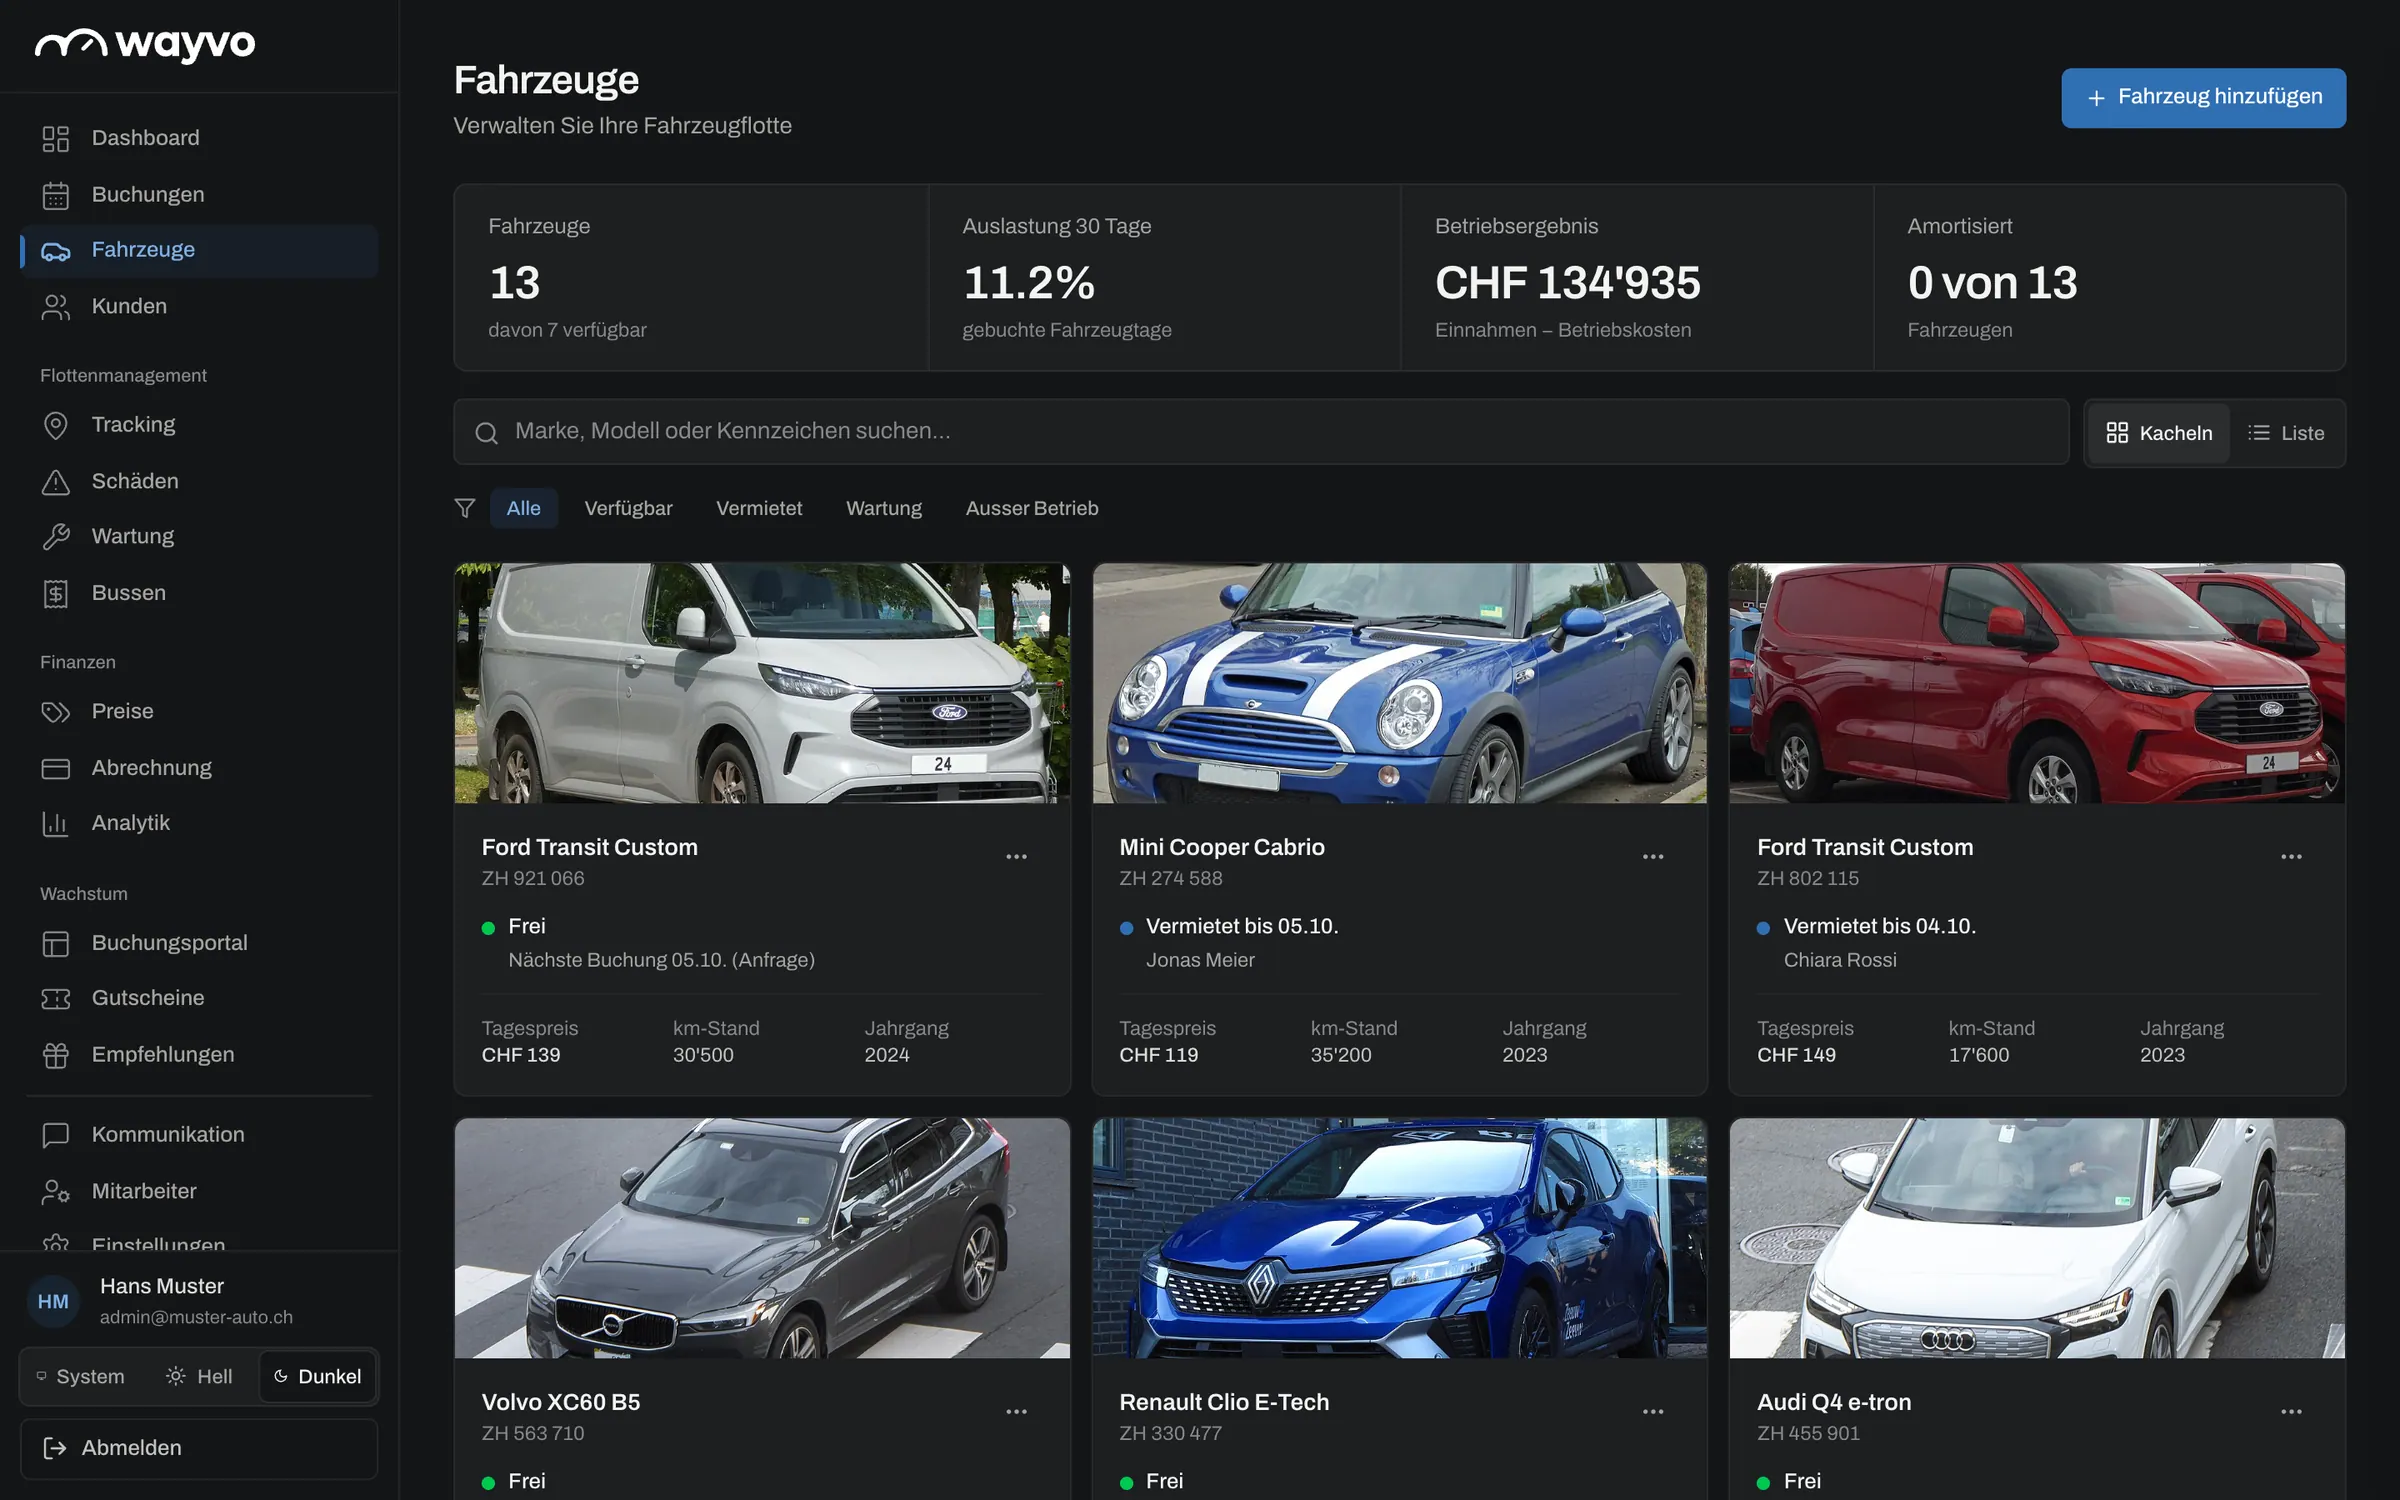Click the Buchungsportal layout icon
The height and width of the screenshot is (1500, 2400).
coord(56,944)
